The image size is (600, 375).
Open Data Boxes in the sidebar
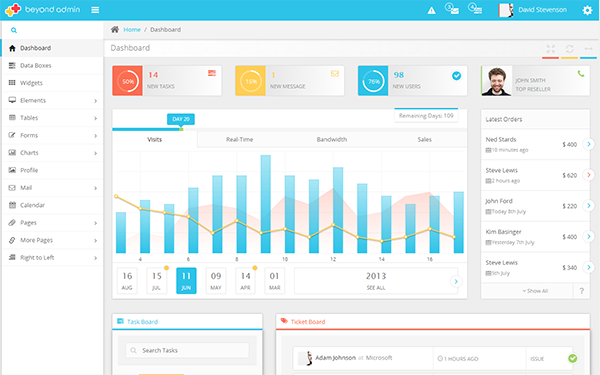point(52,65)
